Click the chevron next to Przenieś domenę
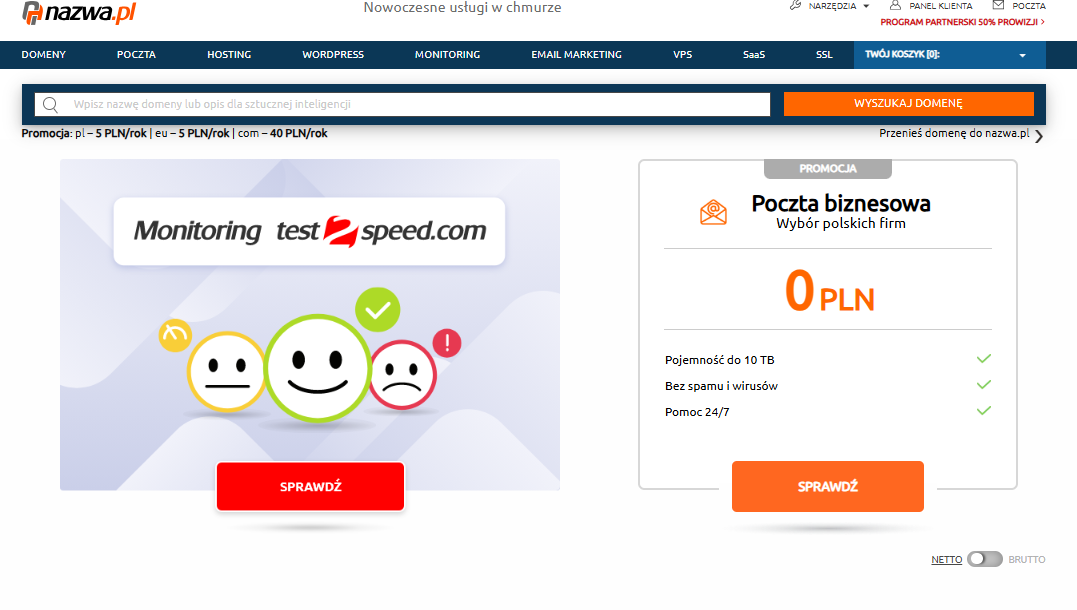Screen dimensions: 1077x610 tap(1039, 136)
